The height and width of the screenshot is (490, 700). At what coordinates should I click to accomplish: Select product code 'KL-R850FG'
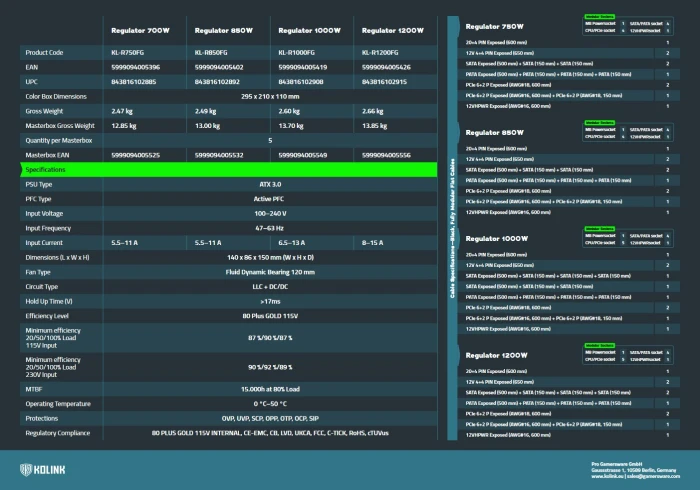[211, 53]
